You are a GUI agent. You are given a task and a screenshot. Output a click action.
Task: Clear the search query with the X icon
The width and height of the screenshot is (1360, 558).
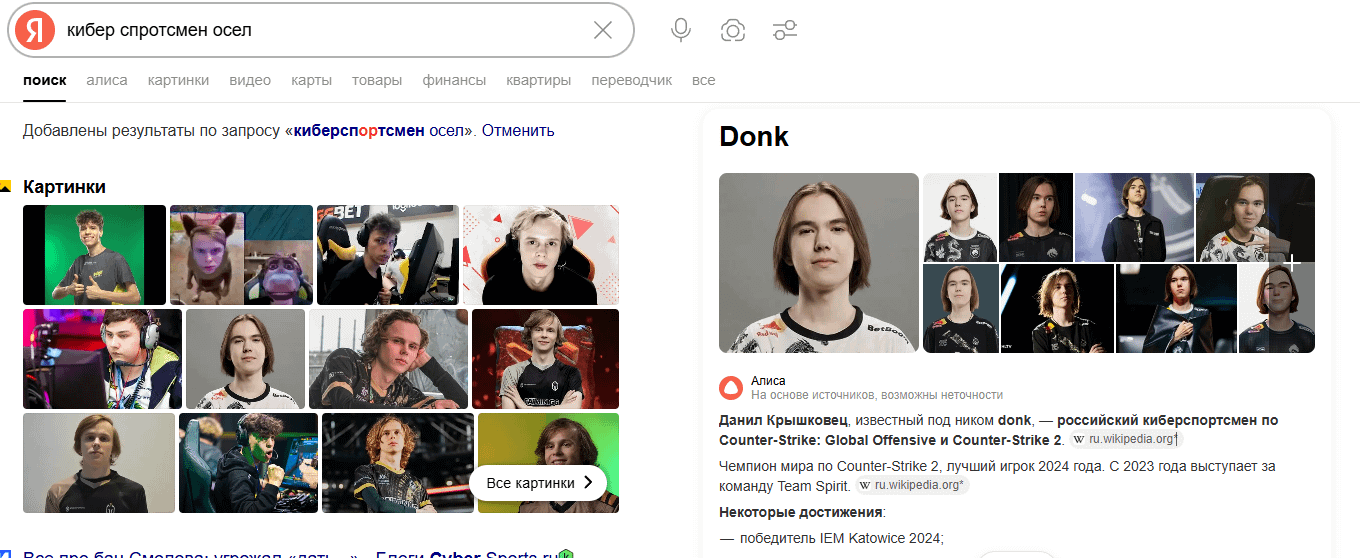[x=603, y=30]
